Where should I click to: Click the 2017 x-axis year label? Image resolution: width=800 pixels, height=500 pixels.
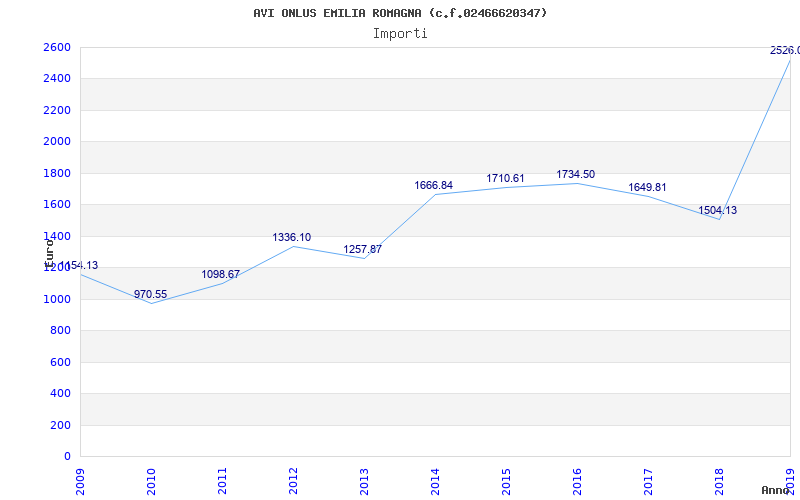[647, 481]
